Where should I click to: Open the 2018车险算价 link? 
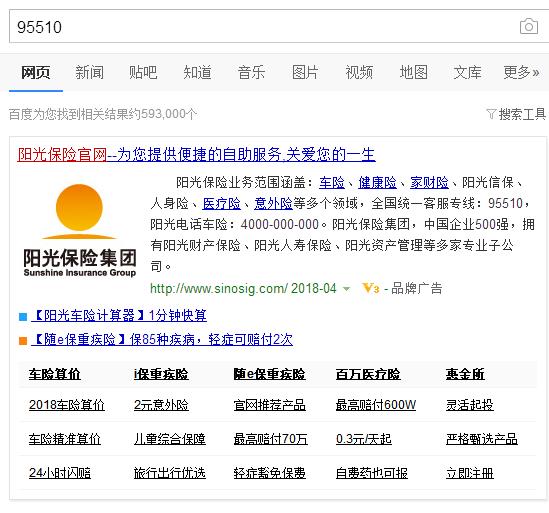tap(67, 405)
